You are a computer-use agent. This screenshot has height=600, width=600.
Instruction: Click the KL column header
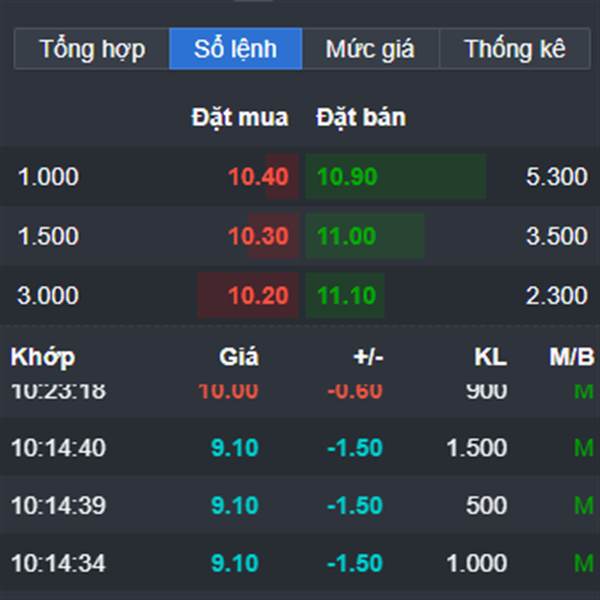pyautogui.click(x=490, y=357)
